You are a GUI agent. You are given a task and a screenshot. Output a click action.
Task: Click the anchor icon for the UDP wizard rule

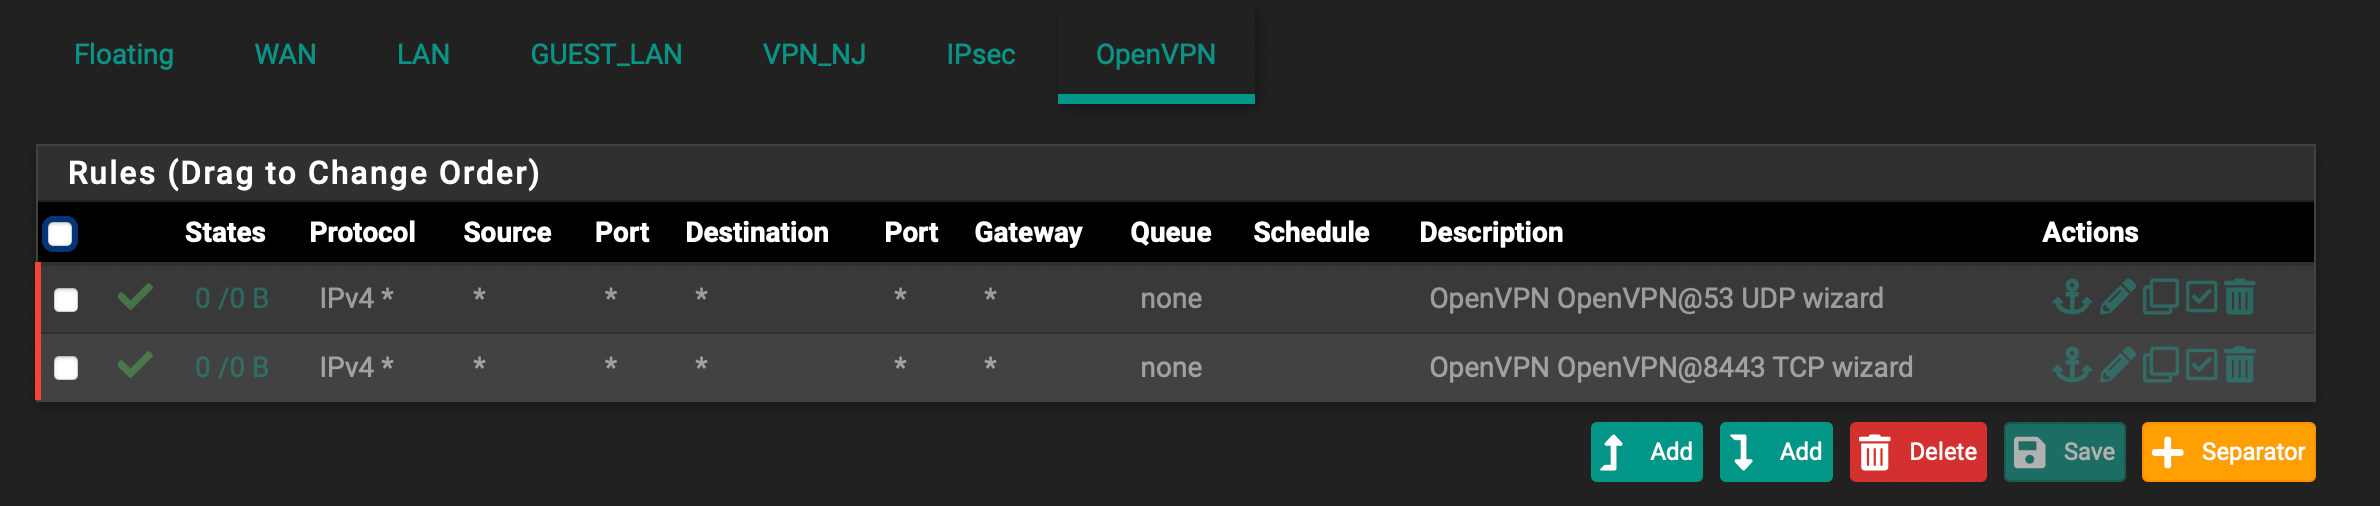(2071, 298)
